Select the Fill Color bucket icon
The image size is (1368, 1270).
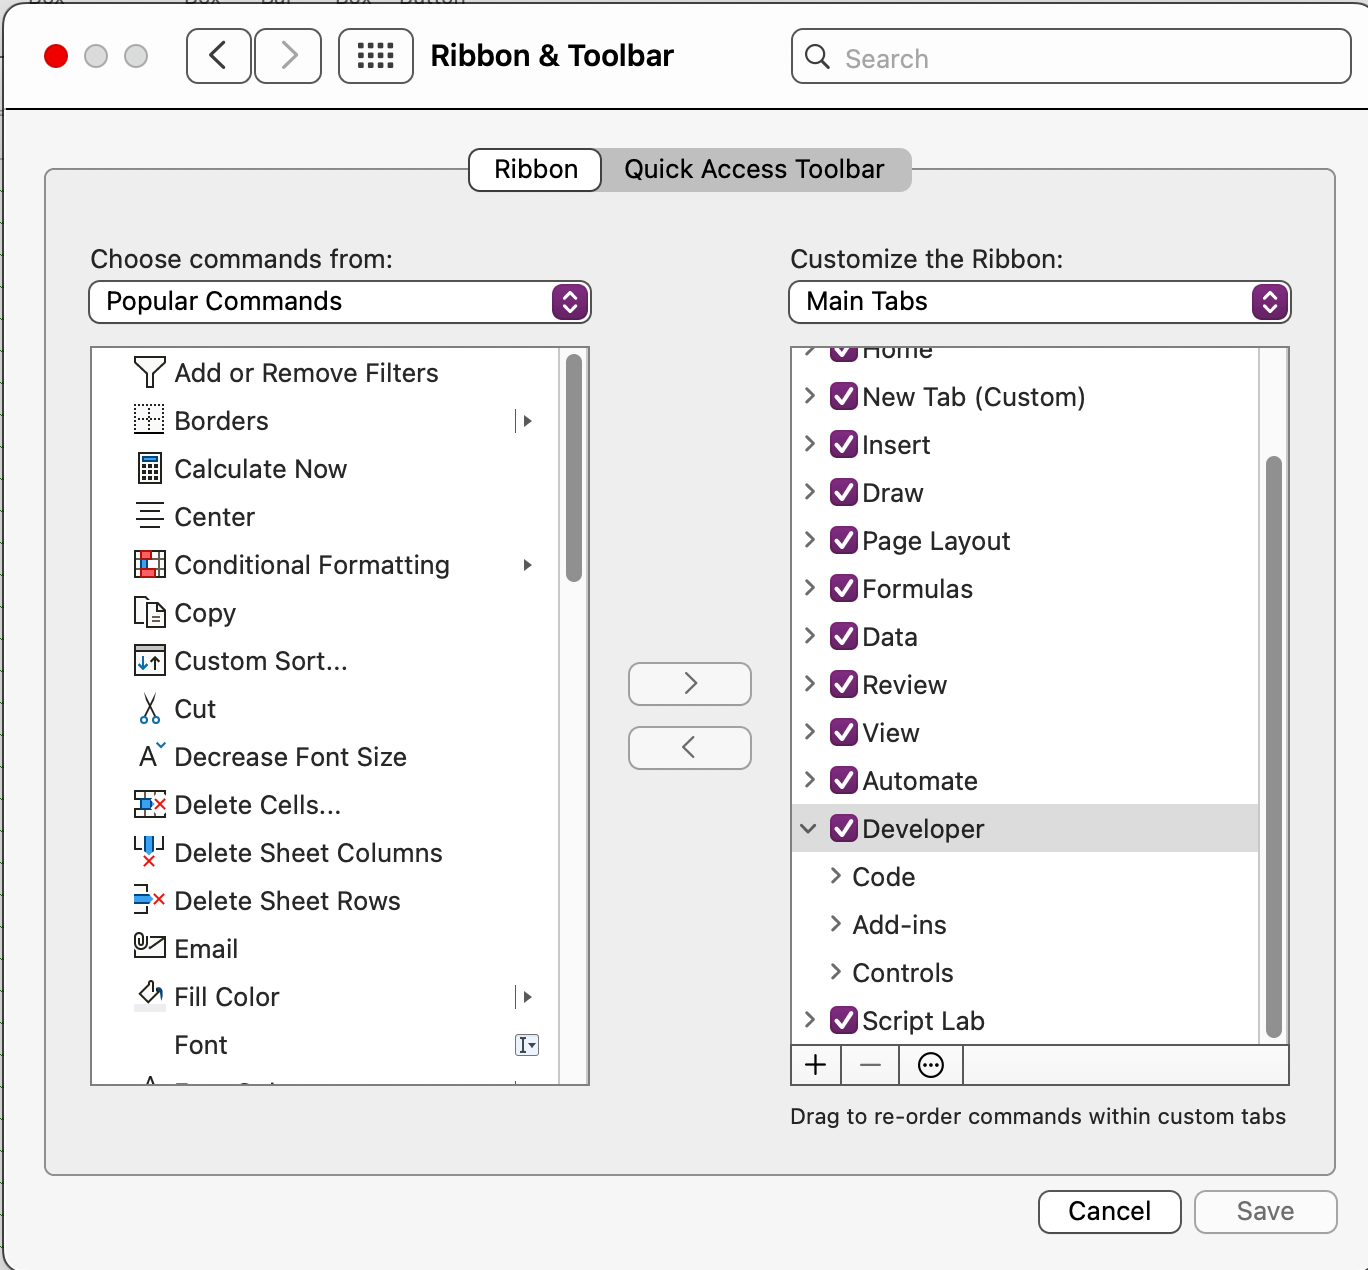tap(150, 996)
